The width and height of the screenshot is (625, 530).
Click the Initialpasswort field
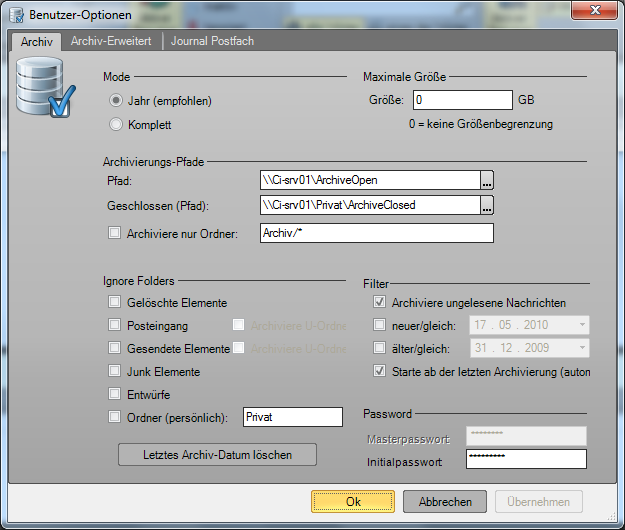coord(525,459)
